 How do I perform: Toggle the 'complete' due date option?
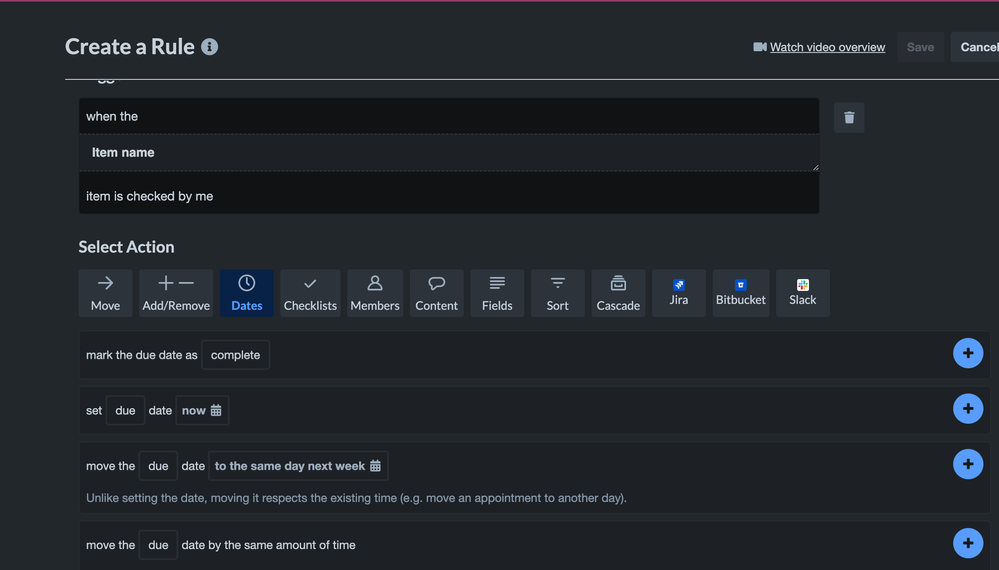point(235,355)
